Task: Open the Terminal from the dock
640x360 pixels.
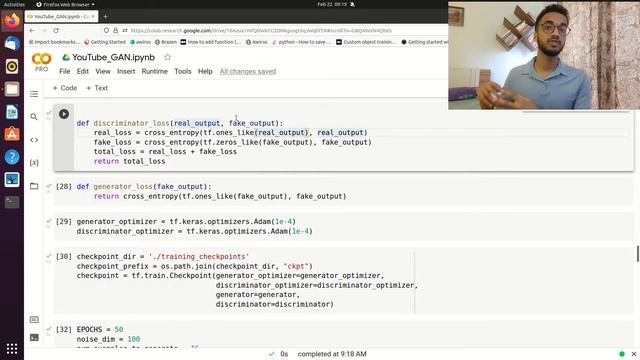Action: tap(12, 202)
